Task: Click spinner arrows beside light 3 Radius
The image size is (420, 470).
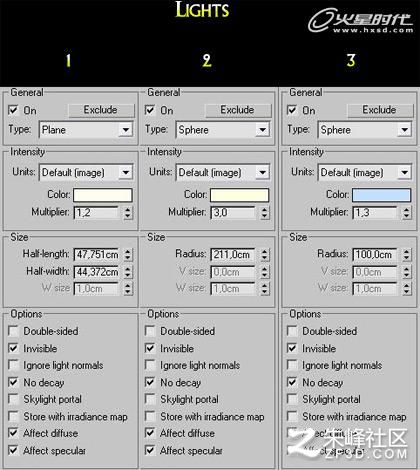Action: coord(407,255)
